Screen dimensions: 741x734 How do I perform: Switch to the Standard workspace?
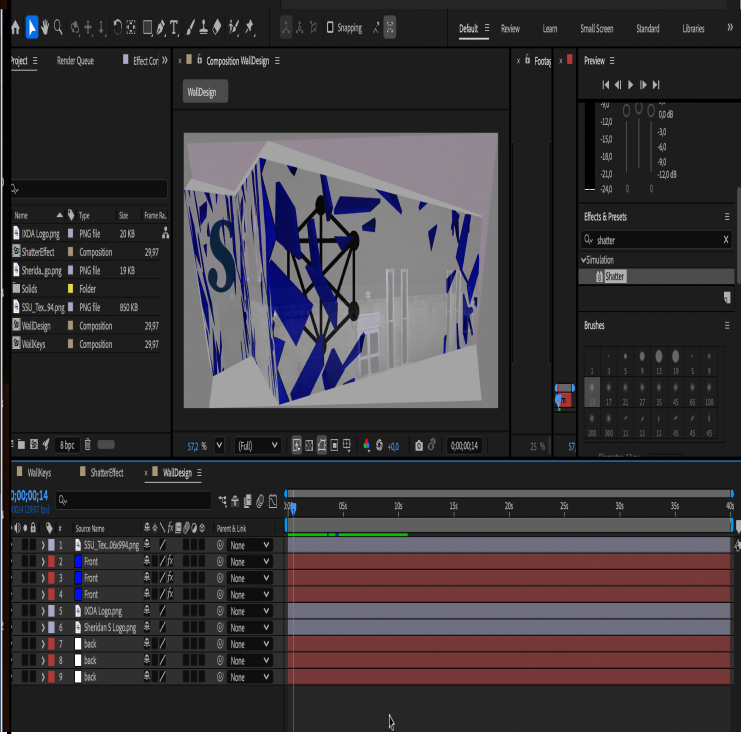647,29
